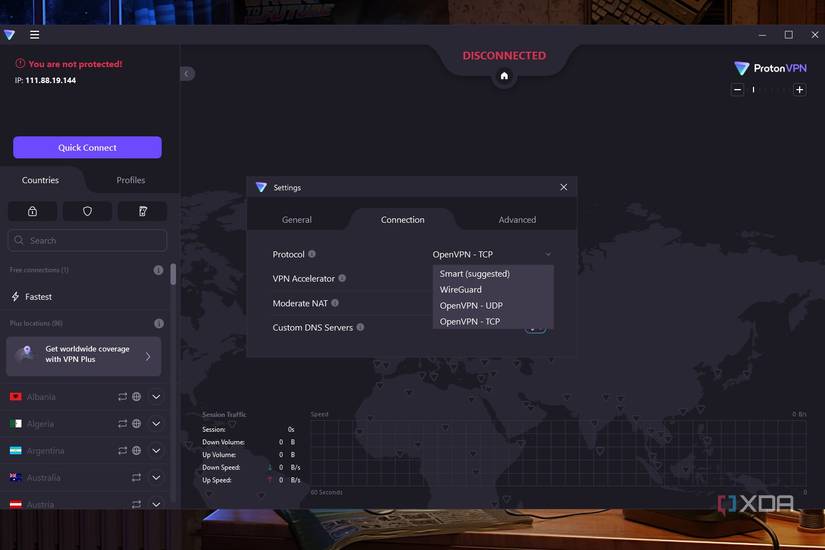The width and height of the screenshot is (825, 550).
Task: Toggle the Custom DNS Servers switch
Action: coord(536,327)
